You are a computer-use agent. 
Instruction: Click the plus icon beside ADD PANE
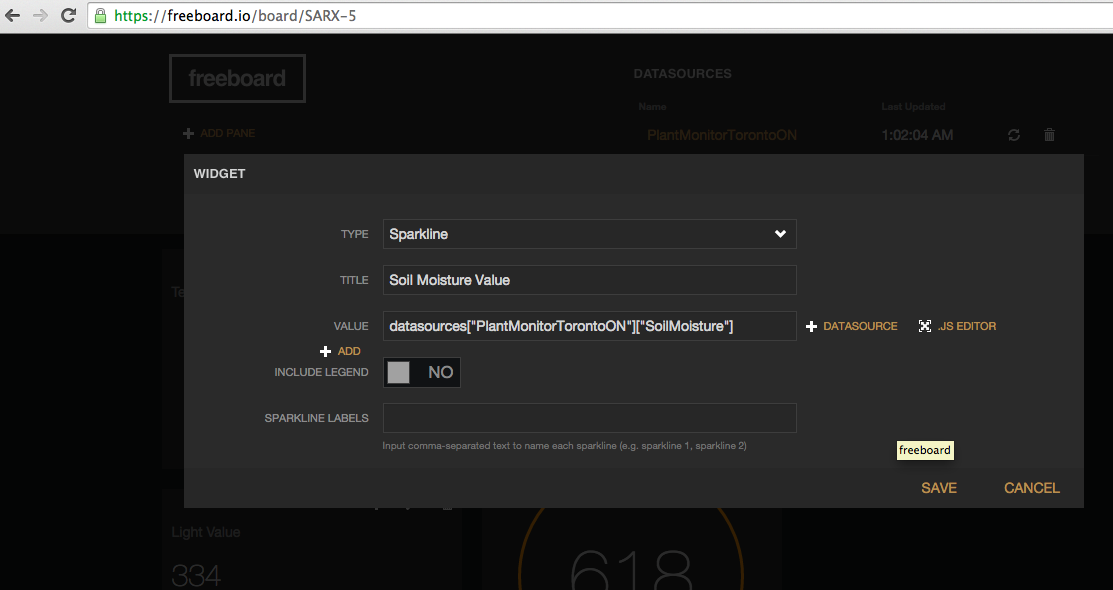click(188, 133)
